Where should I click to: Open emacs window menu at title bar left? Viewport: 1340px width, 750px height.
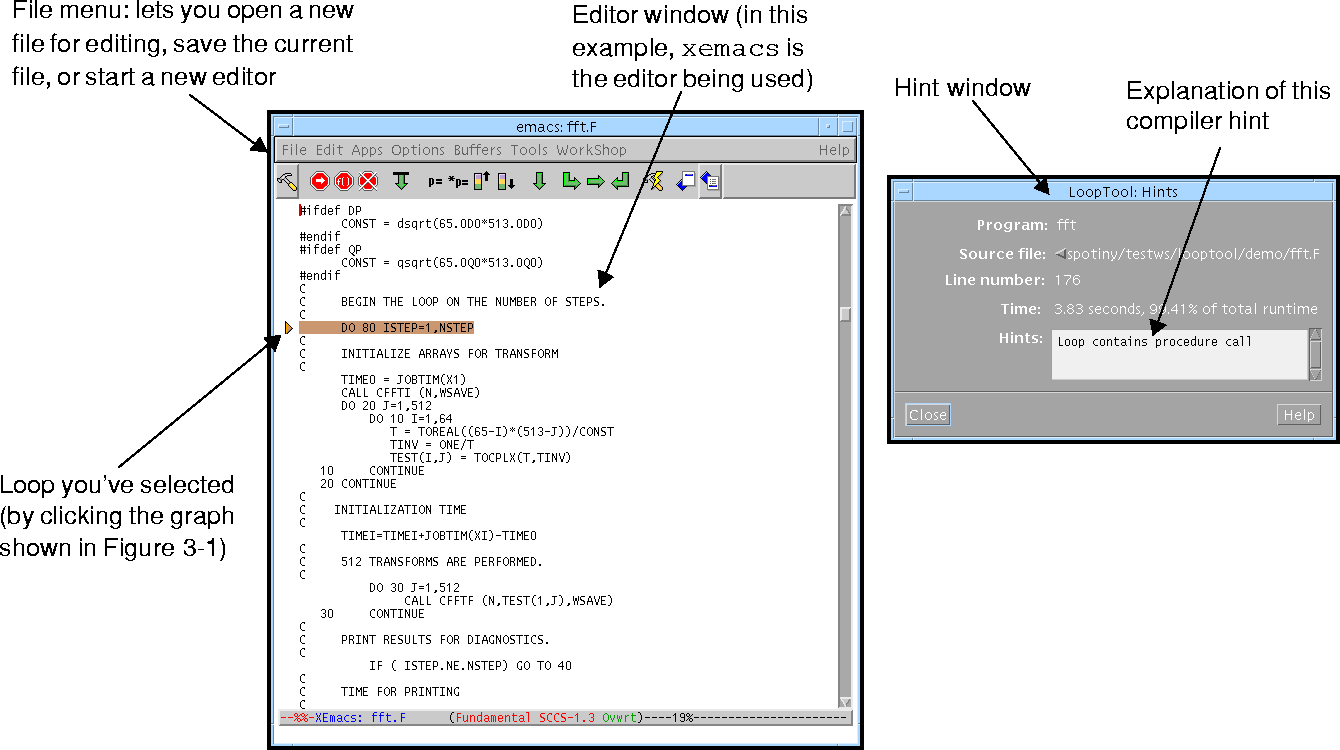(284, 127)
